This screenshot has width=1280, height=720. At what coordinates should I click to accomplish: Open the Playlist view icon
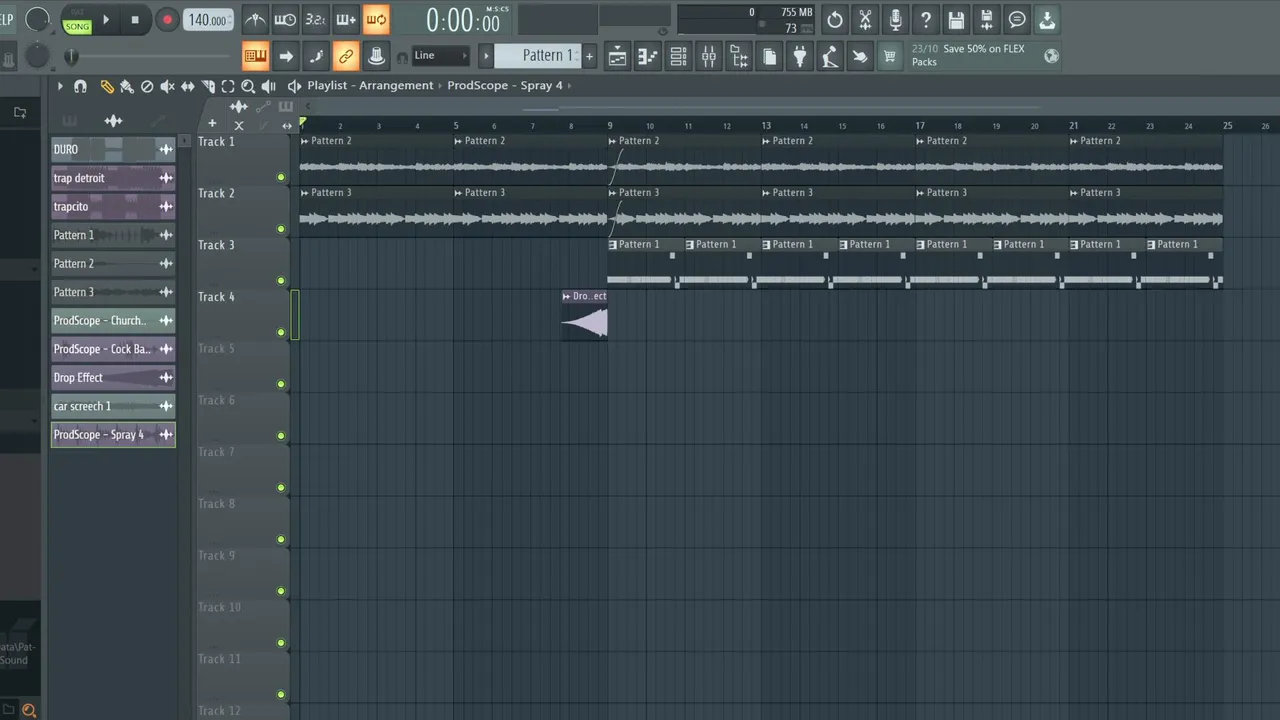(618, 56)
